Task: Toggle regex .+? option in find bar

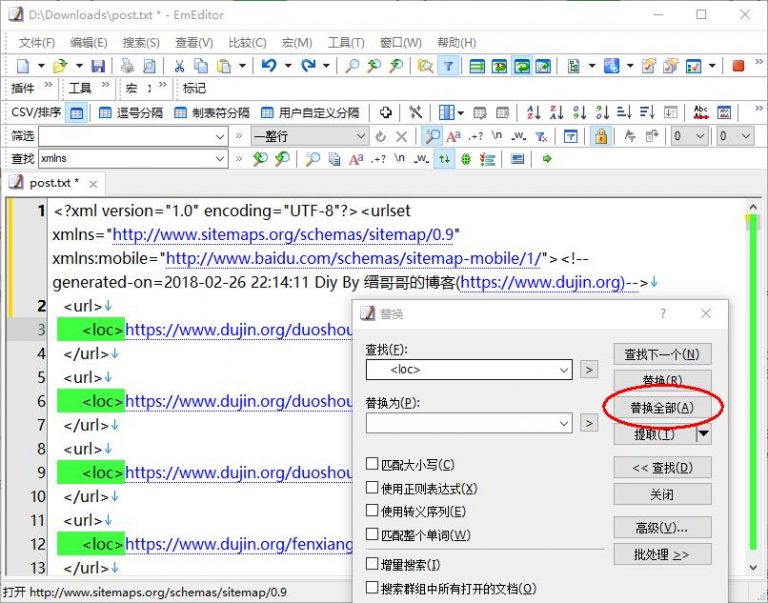Action: tap(379, 159)
